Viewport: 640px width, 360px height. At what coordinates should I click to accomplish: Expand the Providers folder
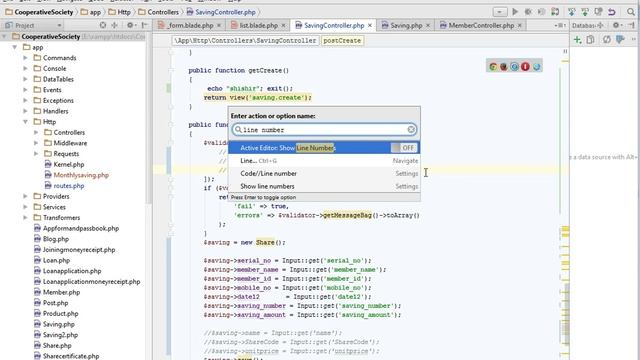[26, 196]
